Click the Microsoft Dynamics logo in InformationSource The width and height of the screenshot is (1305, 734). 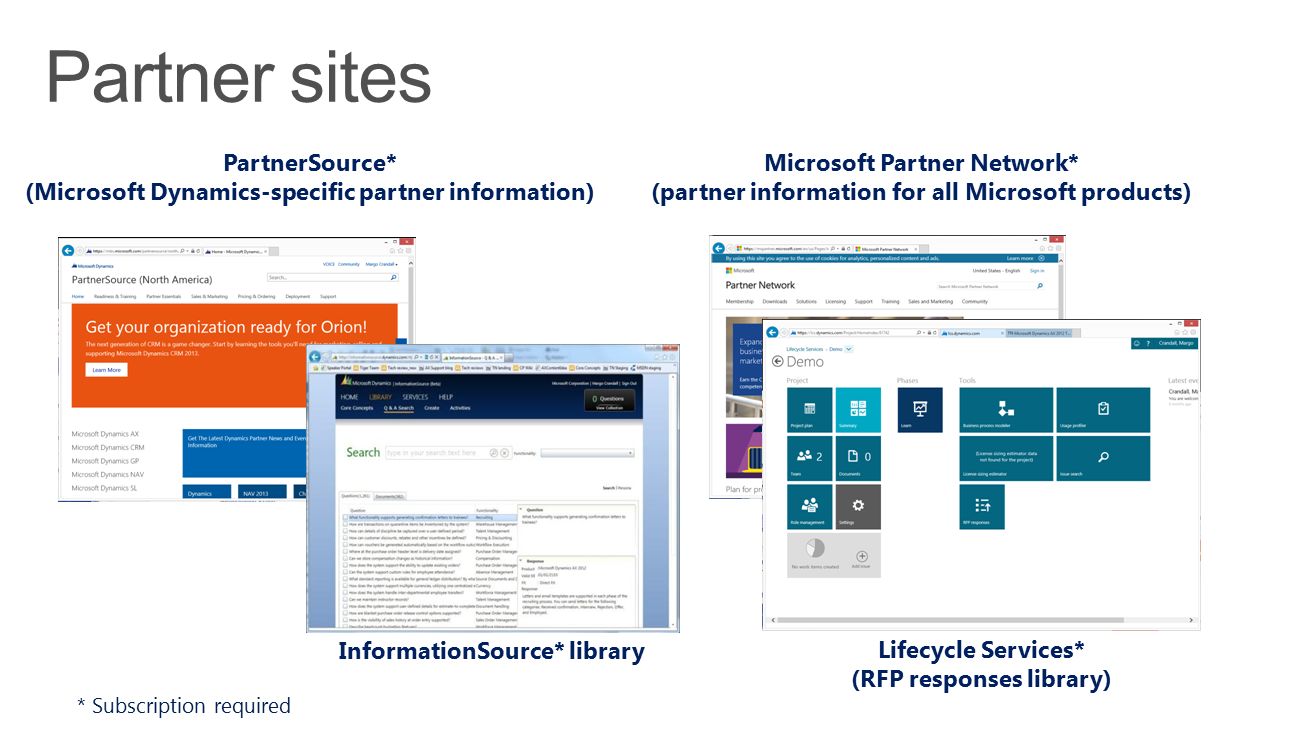click(x=365, y=382)
